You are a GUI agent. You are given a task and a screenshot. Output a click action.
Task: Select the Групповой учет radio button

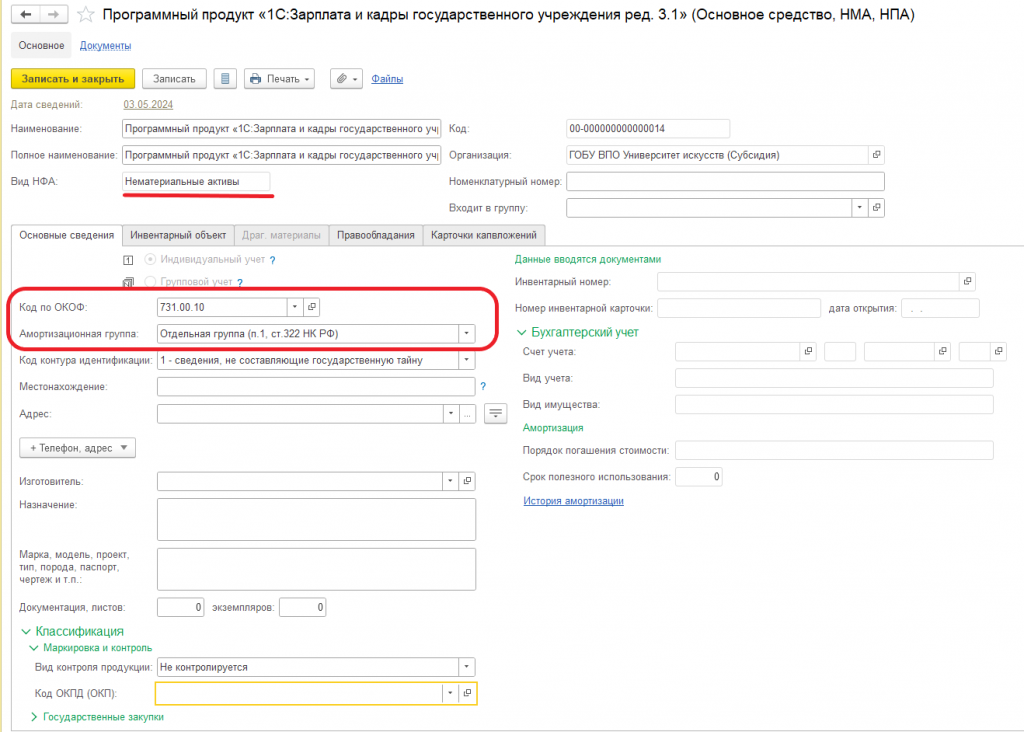150,282
